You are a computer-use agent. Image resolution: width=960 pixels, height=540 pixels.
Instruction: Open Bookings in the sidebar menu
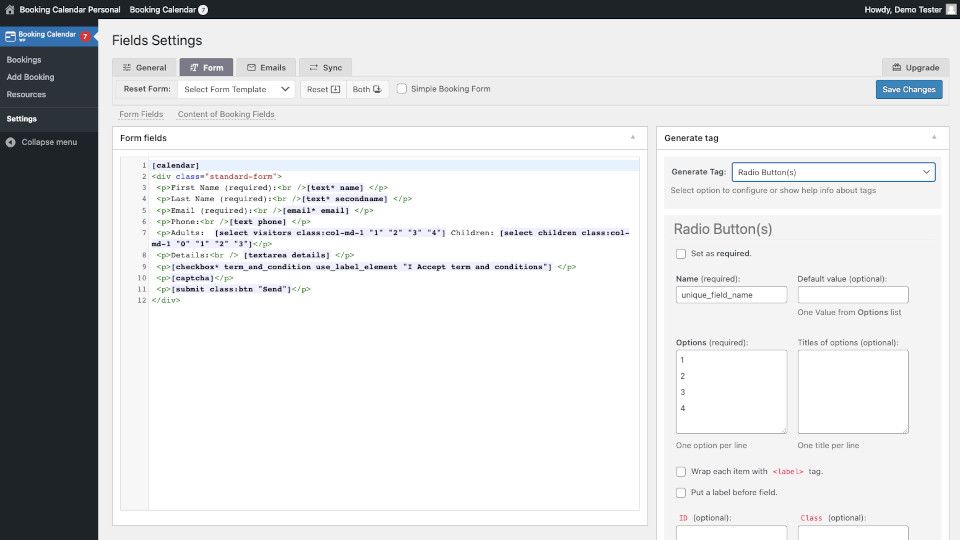click(24, 59)
